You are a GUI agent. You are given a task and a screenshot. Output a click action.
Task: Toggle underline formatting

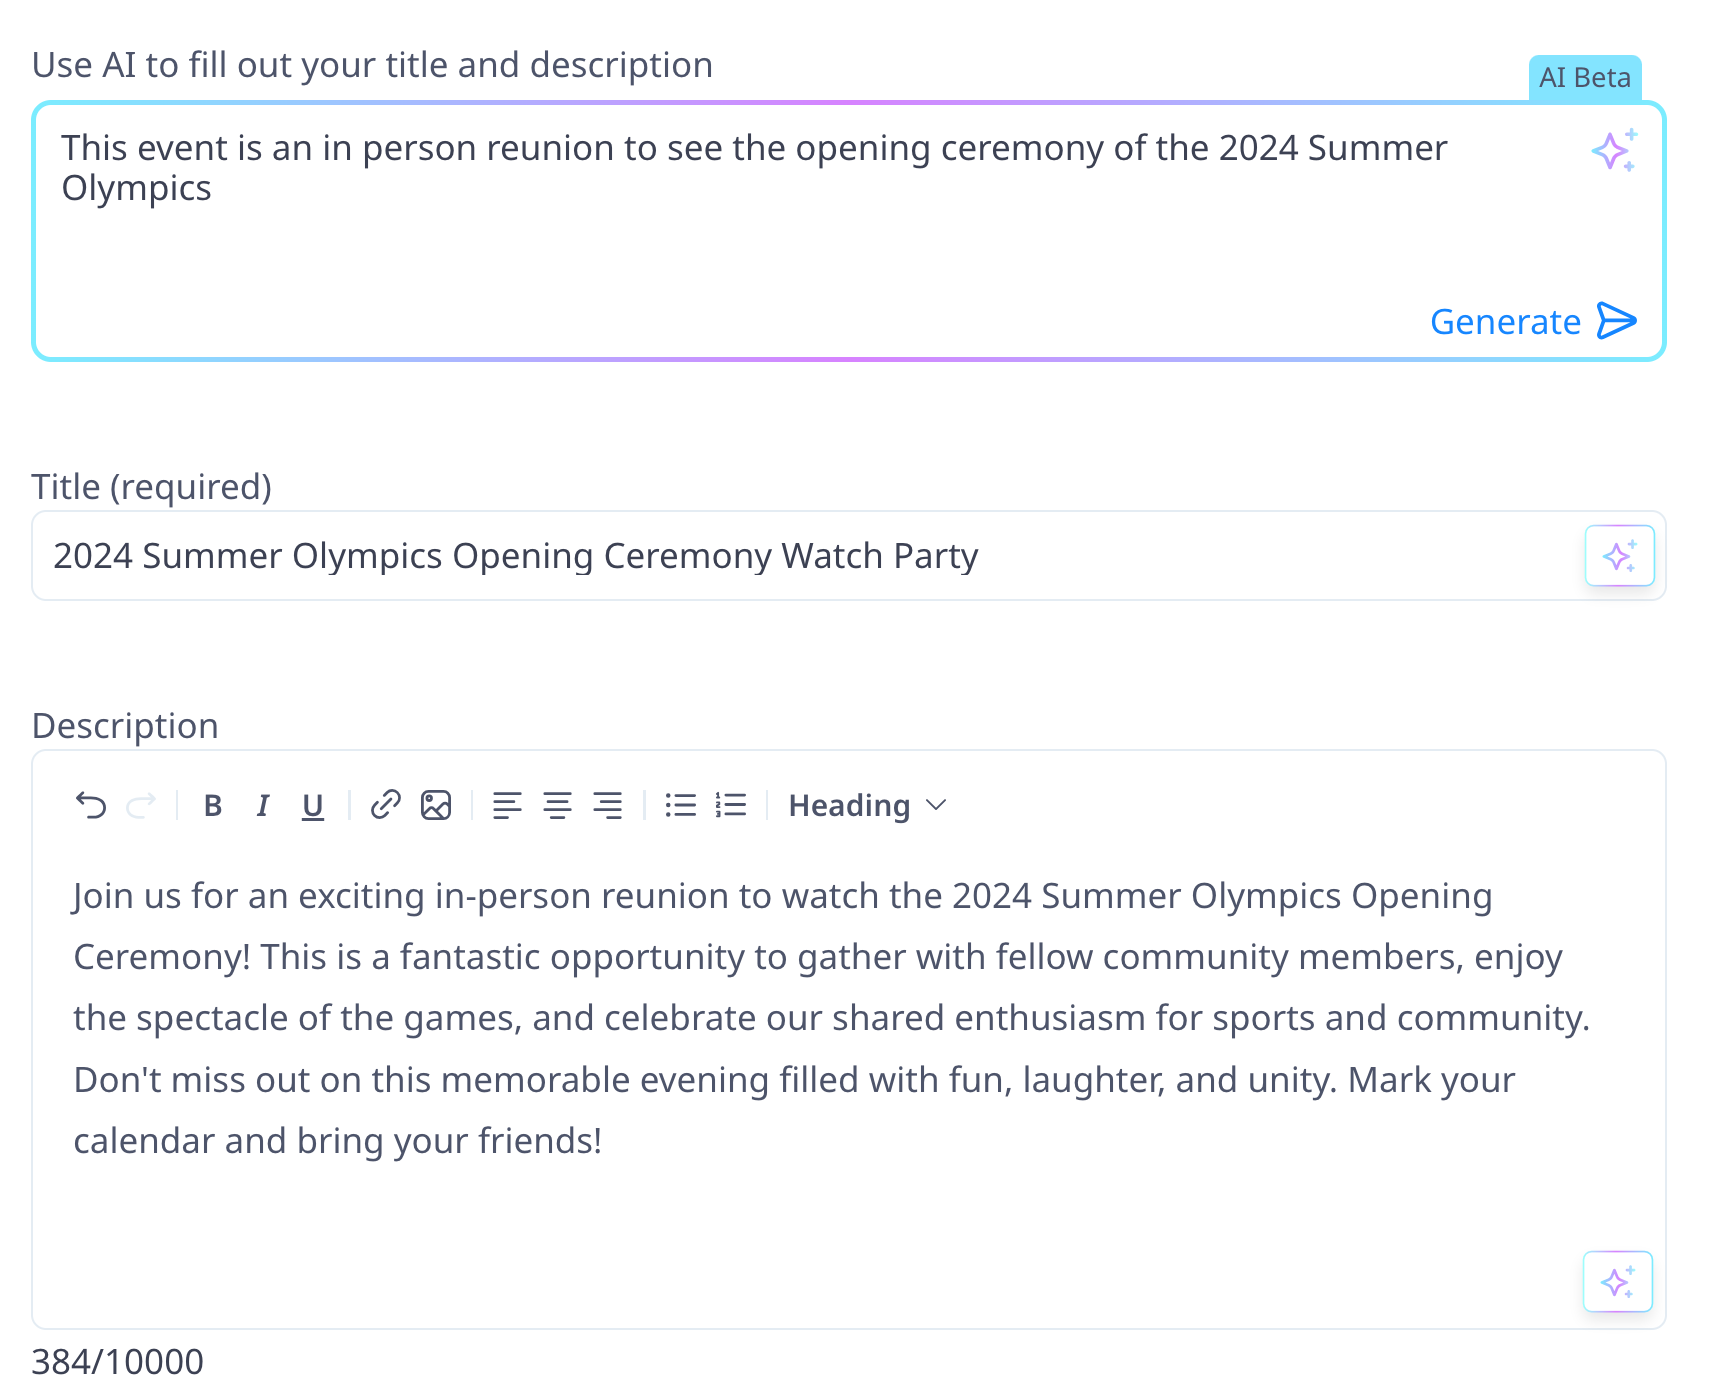click(x=312, y=806)
